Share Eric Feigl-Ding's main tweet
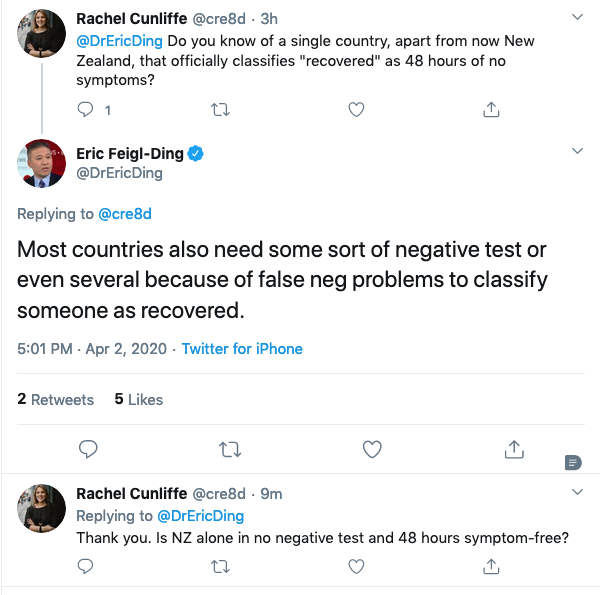Screen dimensions: 600x595 coord(514,449)
